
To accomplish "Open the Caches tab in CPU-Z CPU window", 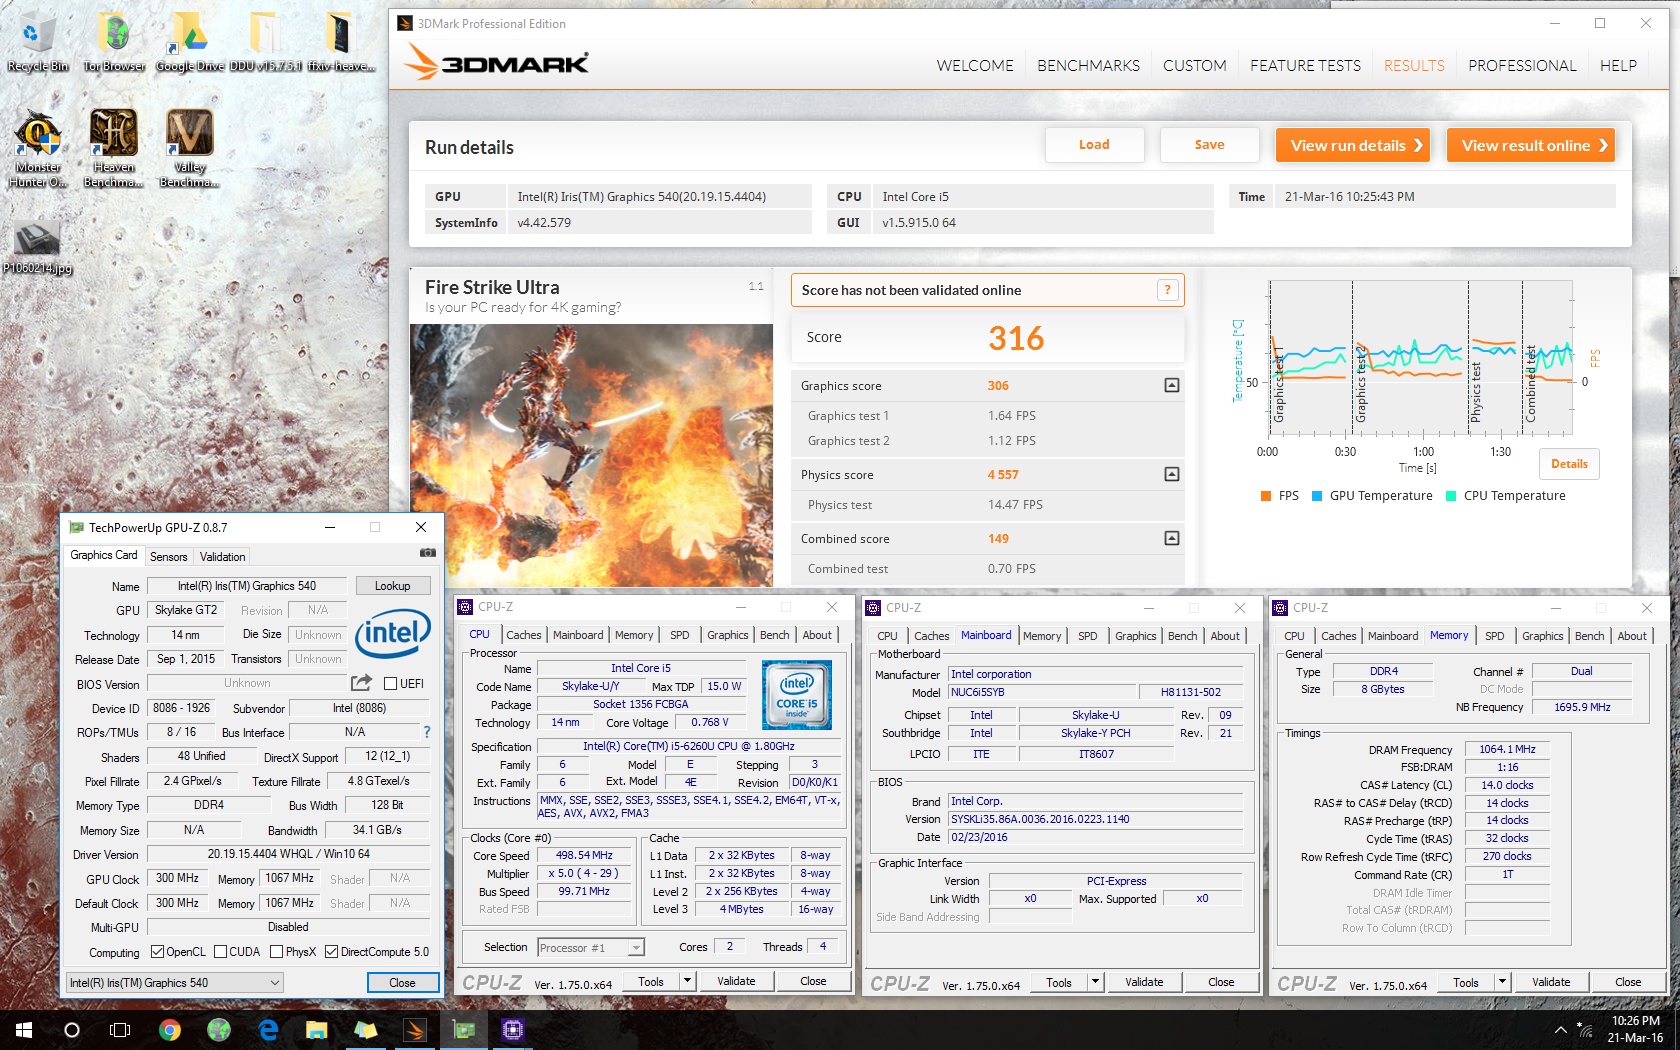I will pos(523,635).
